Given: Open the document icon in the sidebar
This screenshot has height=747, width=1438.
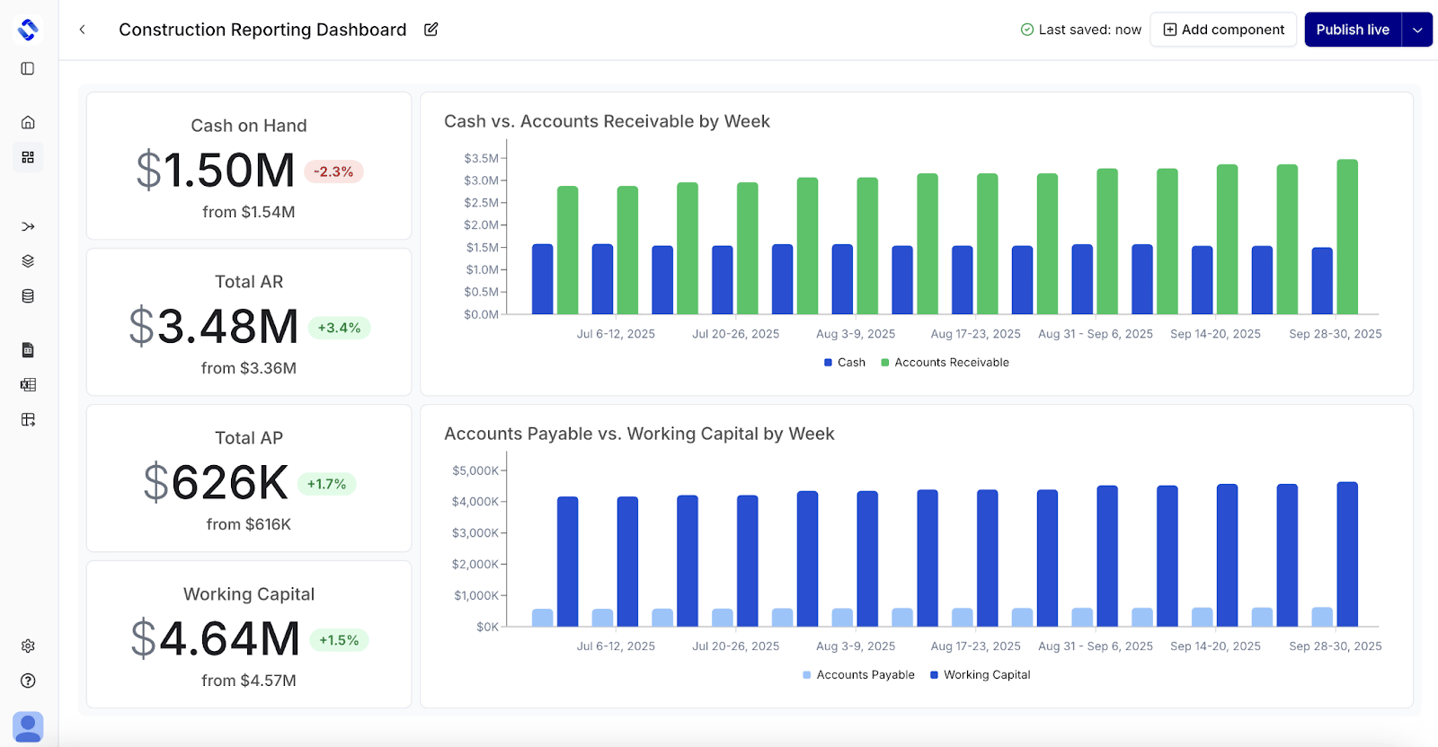Looking at the screenshot, I should [x=28, y=350].
